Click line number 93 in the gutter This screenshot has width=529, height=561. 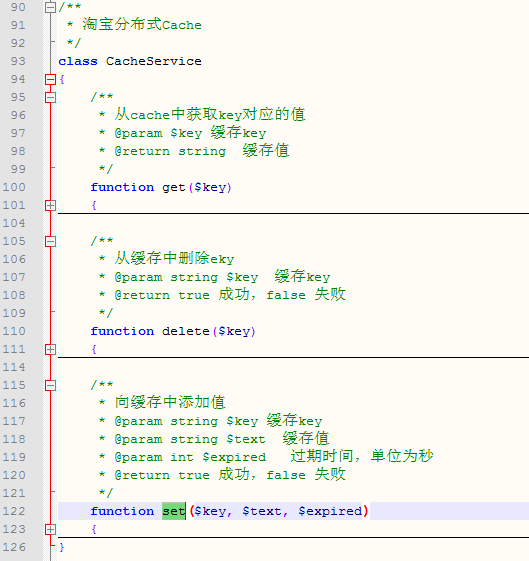18,61
